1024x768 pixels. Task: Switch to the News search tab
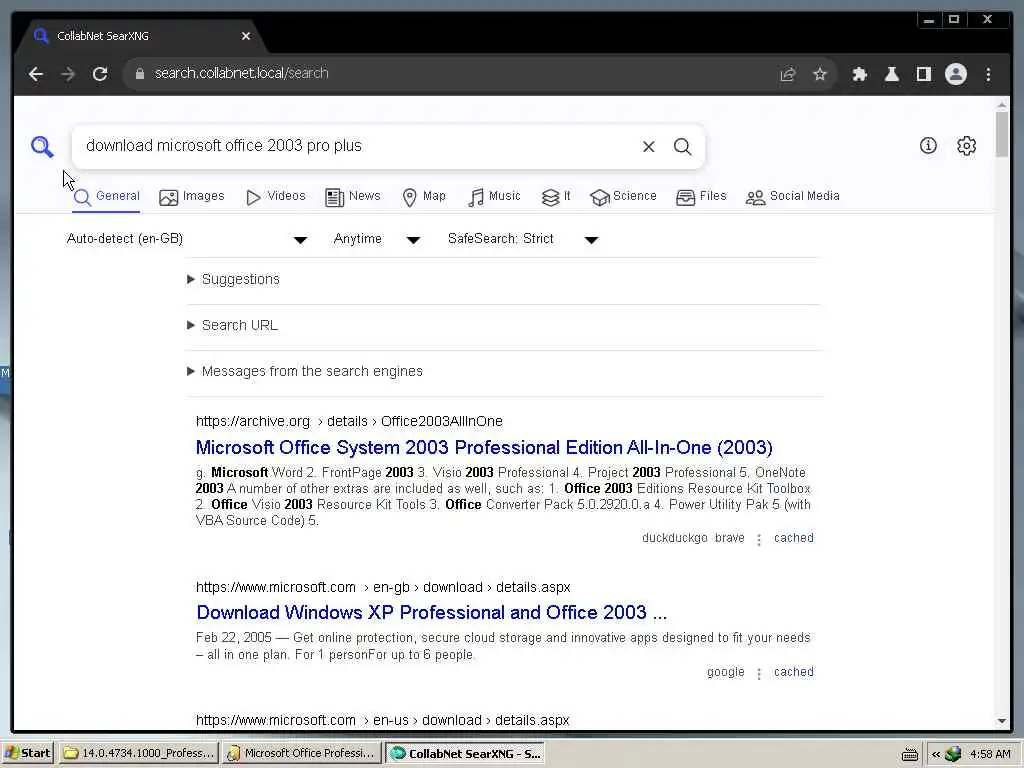click(x=353, y=197)
